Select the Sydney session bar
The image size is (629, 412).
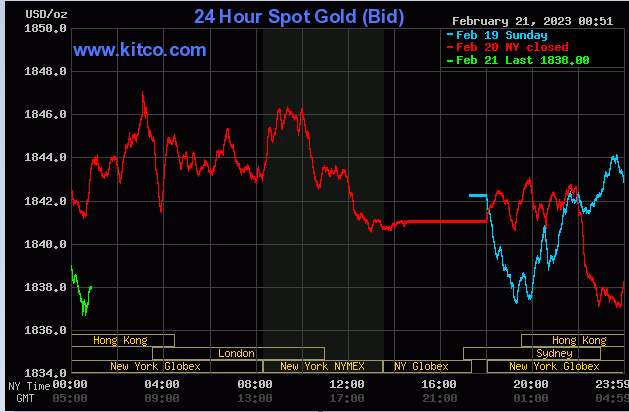coord(553,353)
